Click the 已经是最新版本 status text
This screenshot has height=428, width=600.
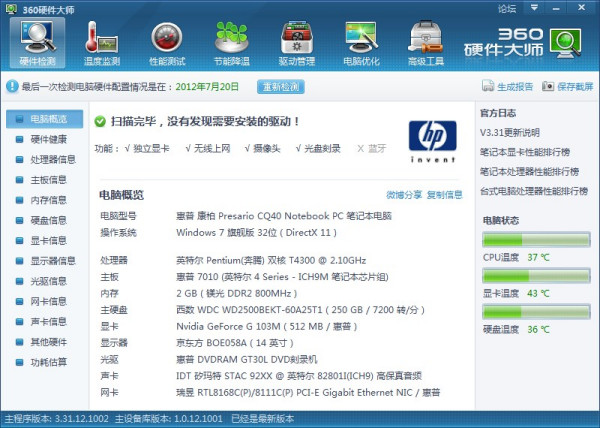point(263,419)
